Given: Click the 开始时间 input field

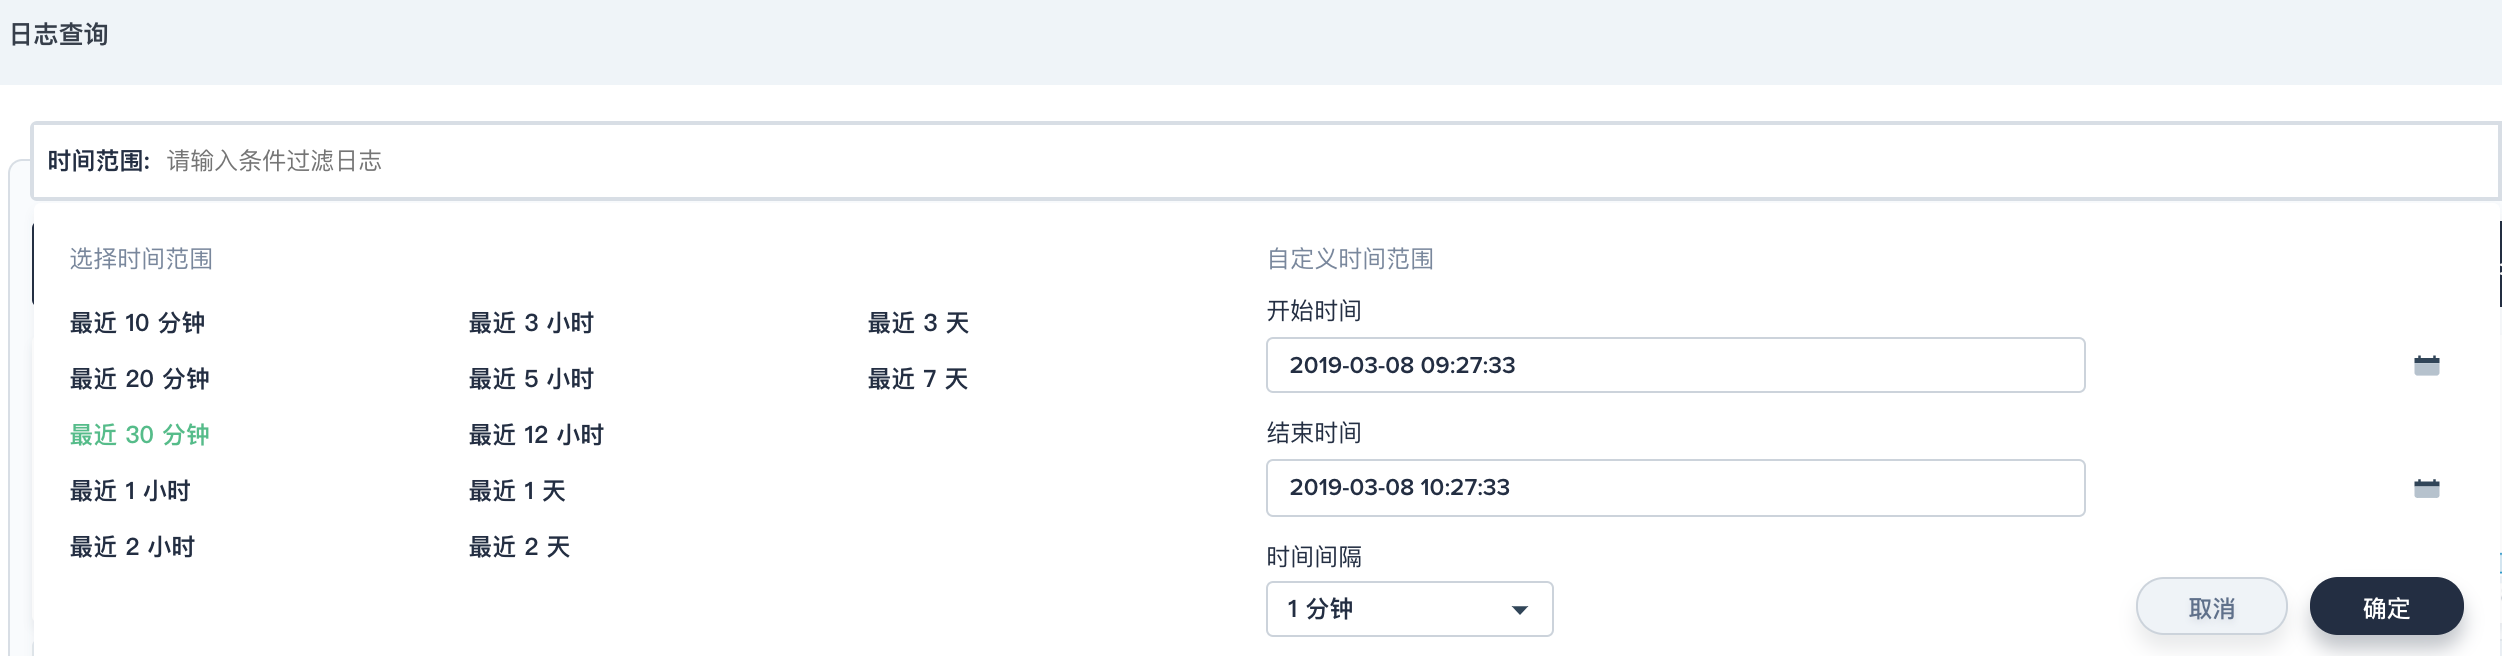Looking at the screenshot, I should click(1674, 366).
